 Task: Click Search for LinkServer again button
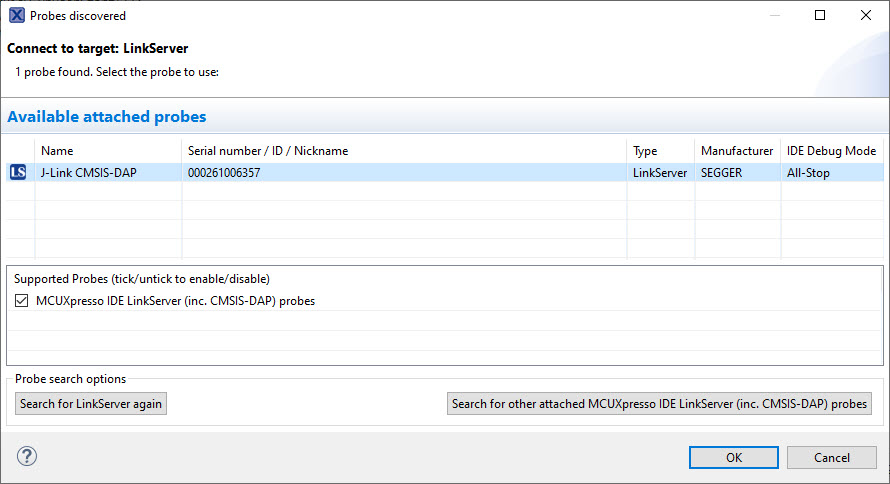[x=91, y=404]
